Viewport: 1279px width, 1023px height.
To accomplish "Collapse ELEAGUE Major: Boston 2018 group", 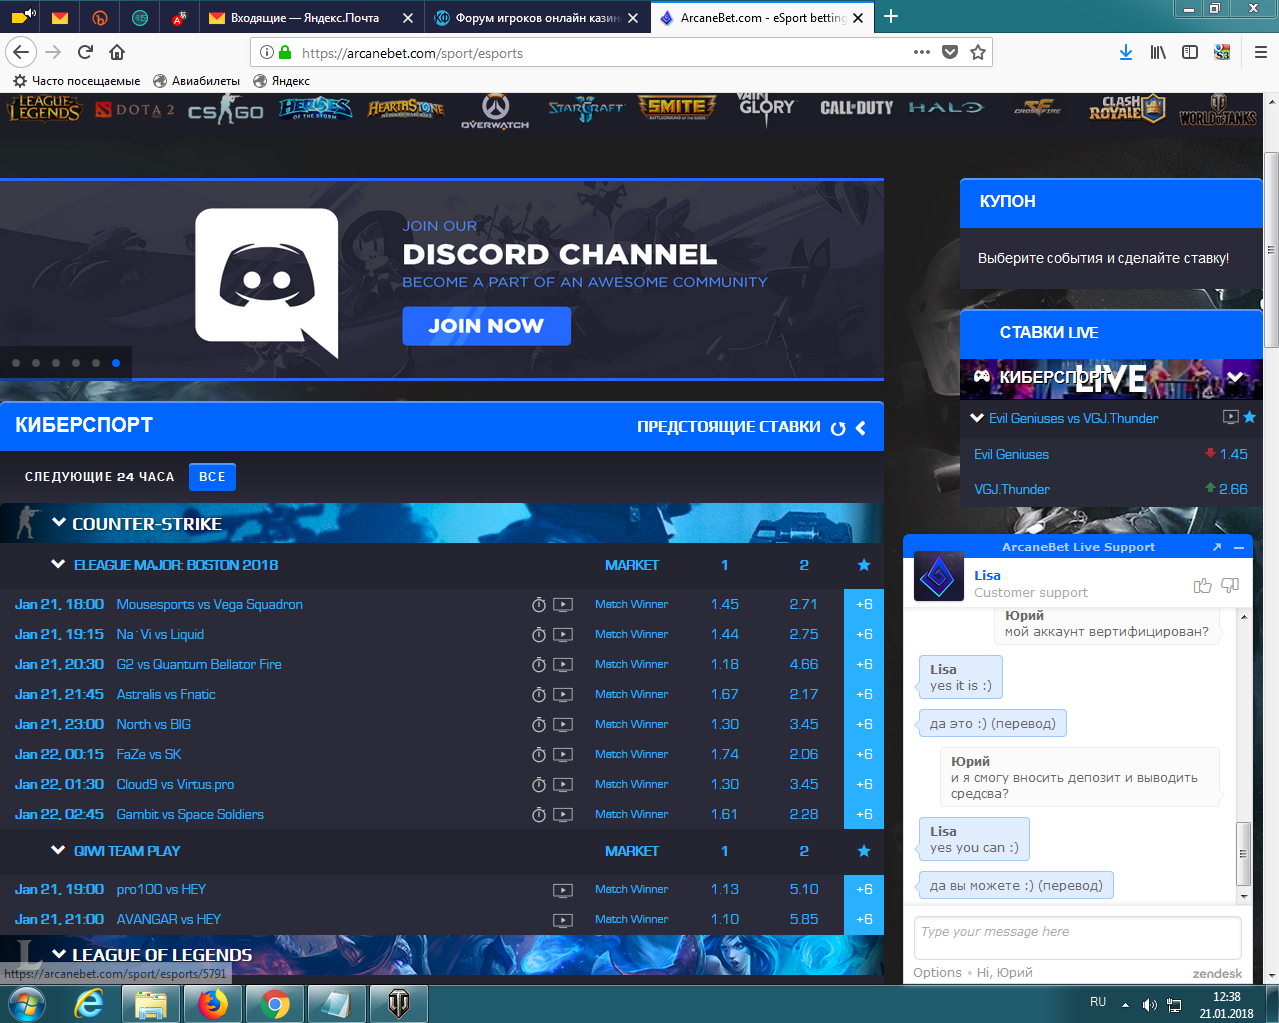I will pyautogui.click(x=58, y=564).
